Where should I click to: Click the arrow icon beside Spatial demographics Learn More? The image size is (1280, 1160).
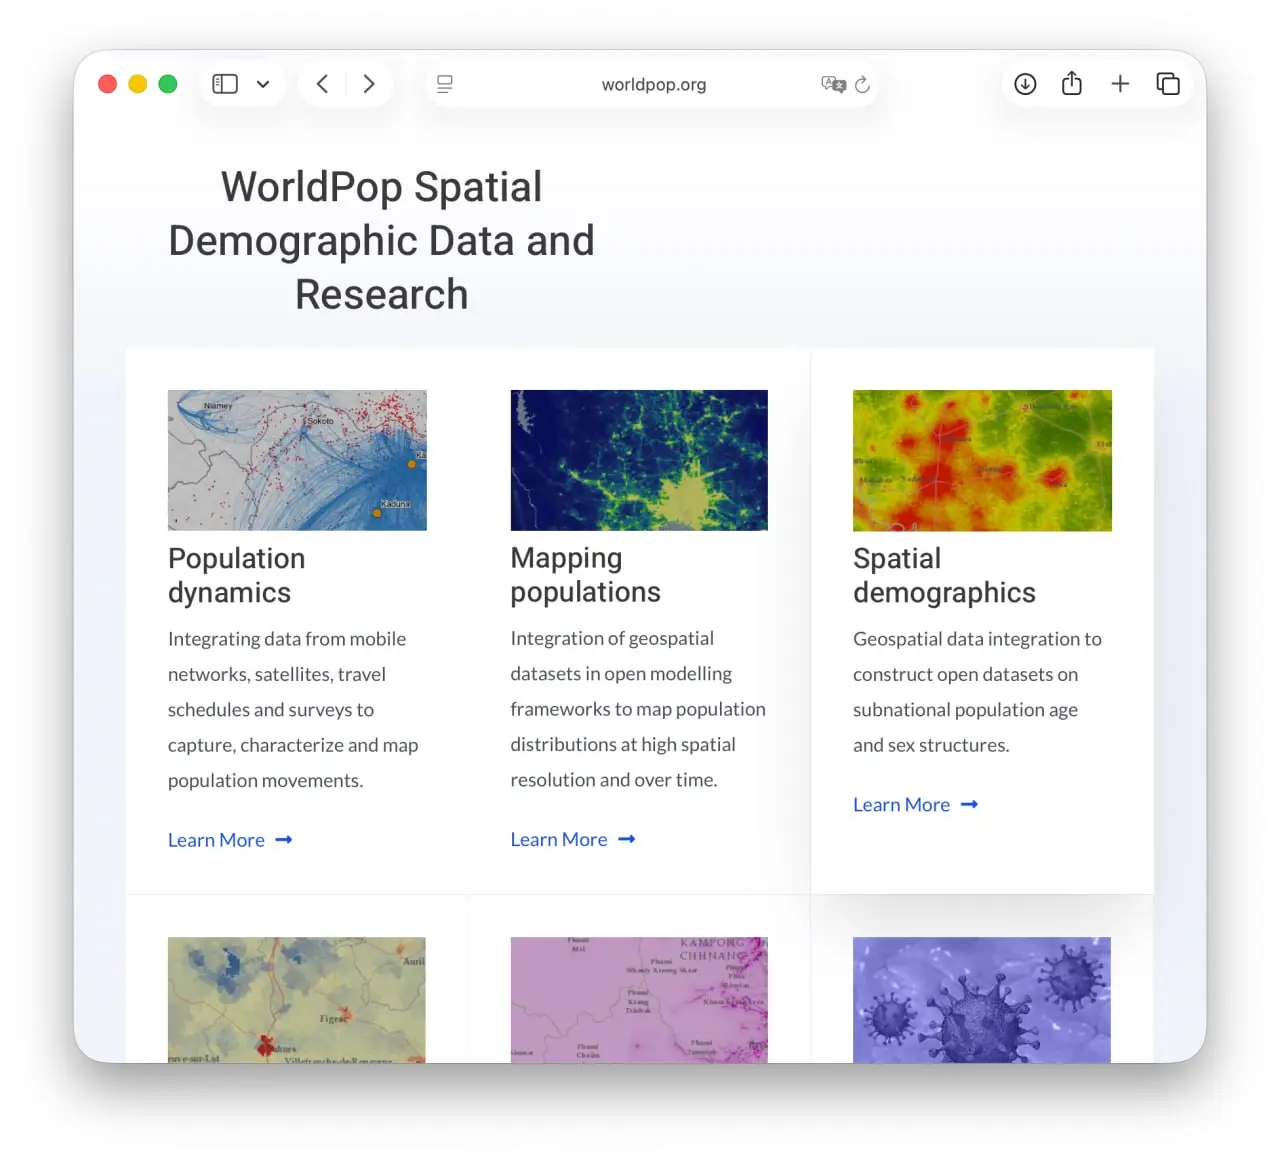[969, 804]
